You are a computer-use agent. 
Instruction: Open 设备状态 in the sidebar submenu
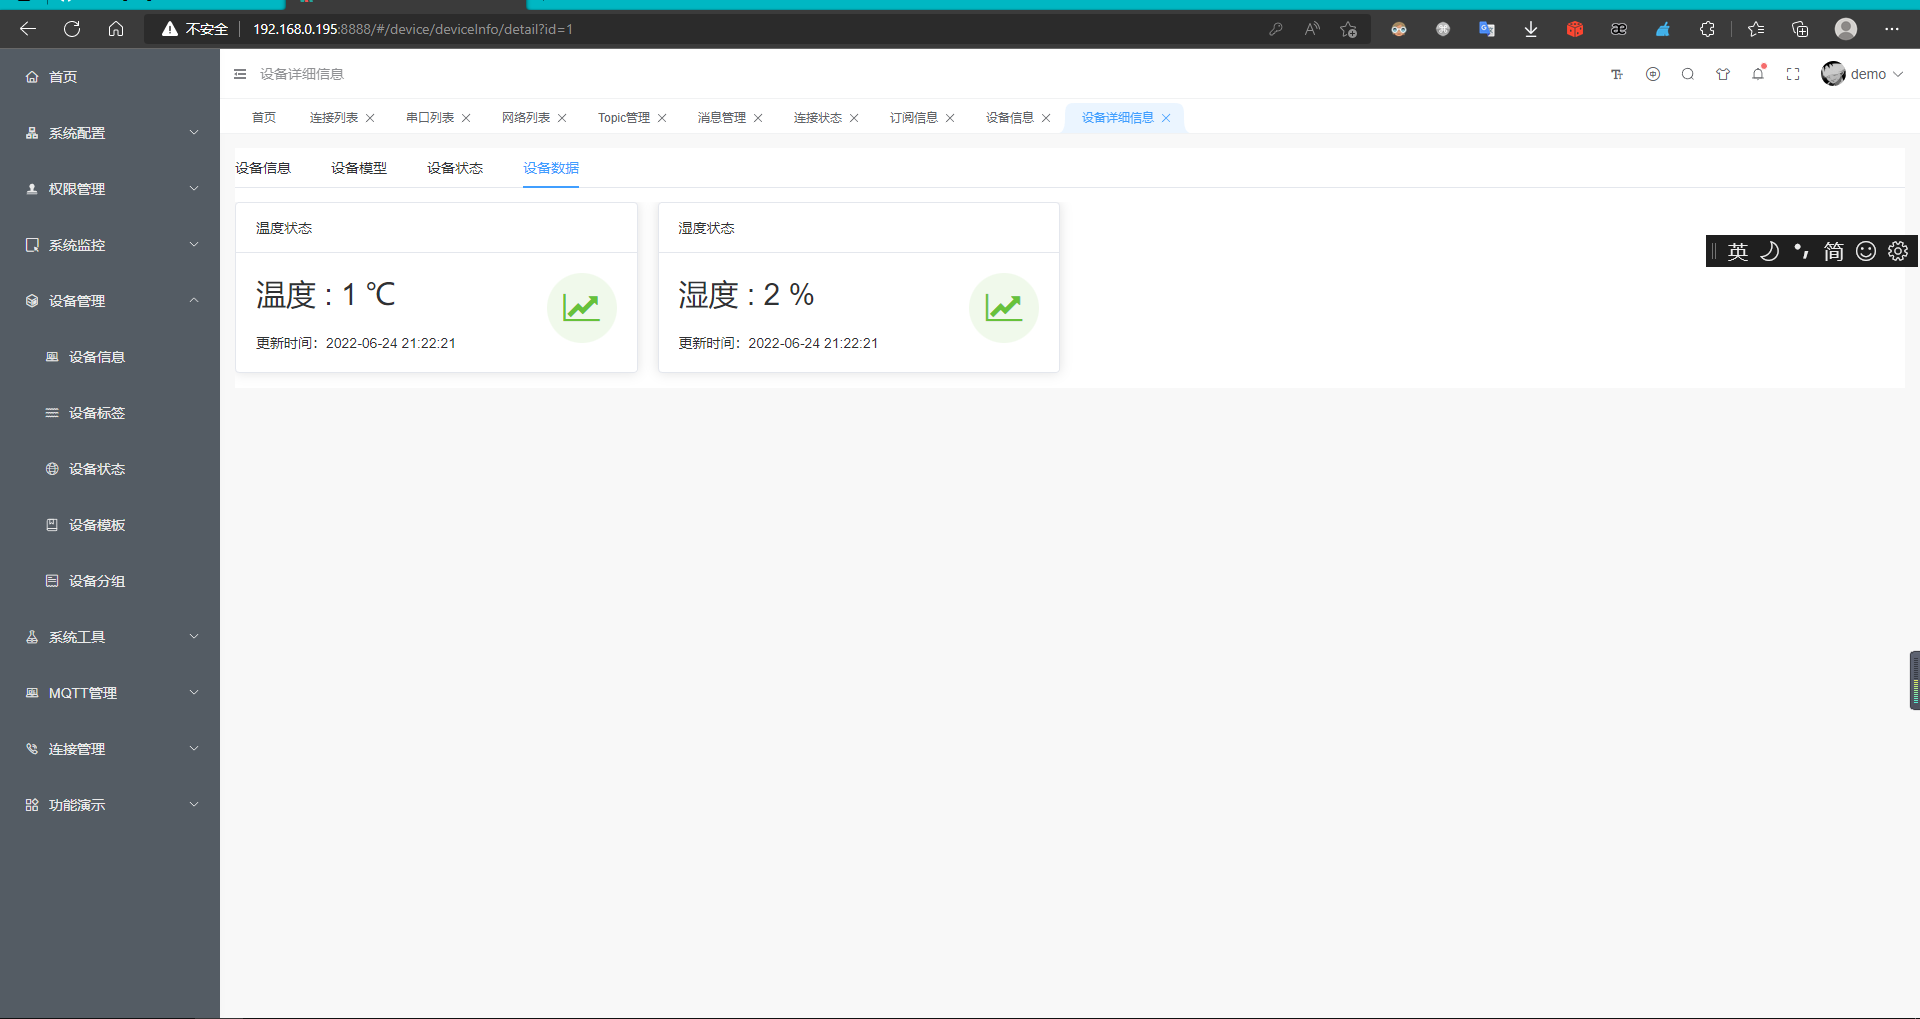pos(110,468)
